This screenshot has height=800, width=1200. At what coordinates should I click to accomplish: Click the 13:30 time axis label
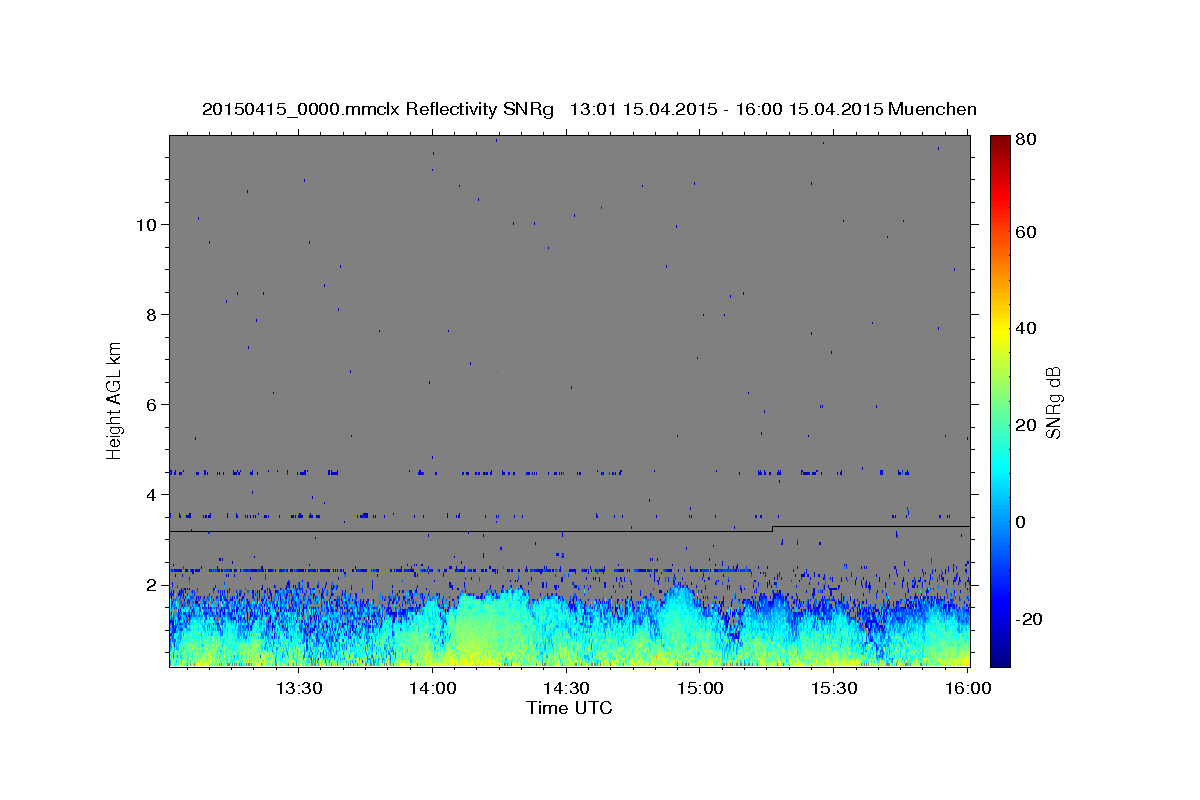[x=298, y=688]
